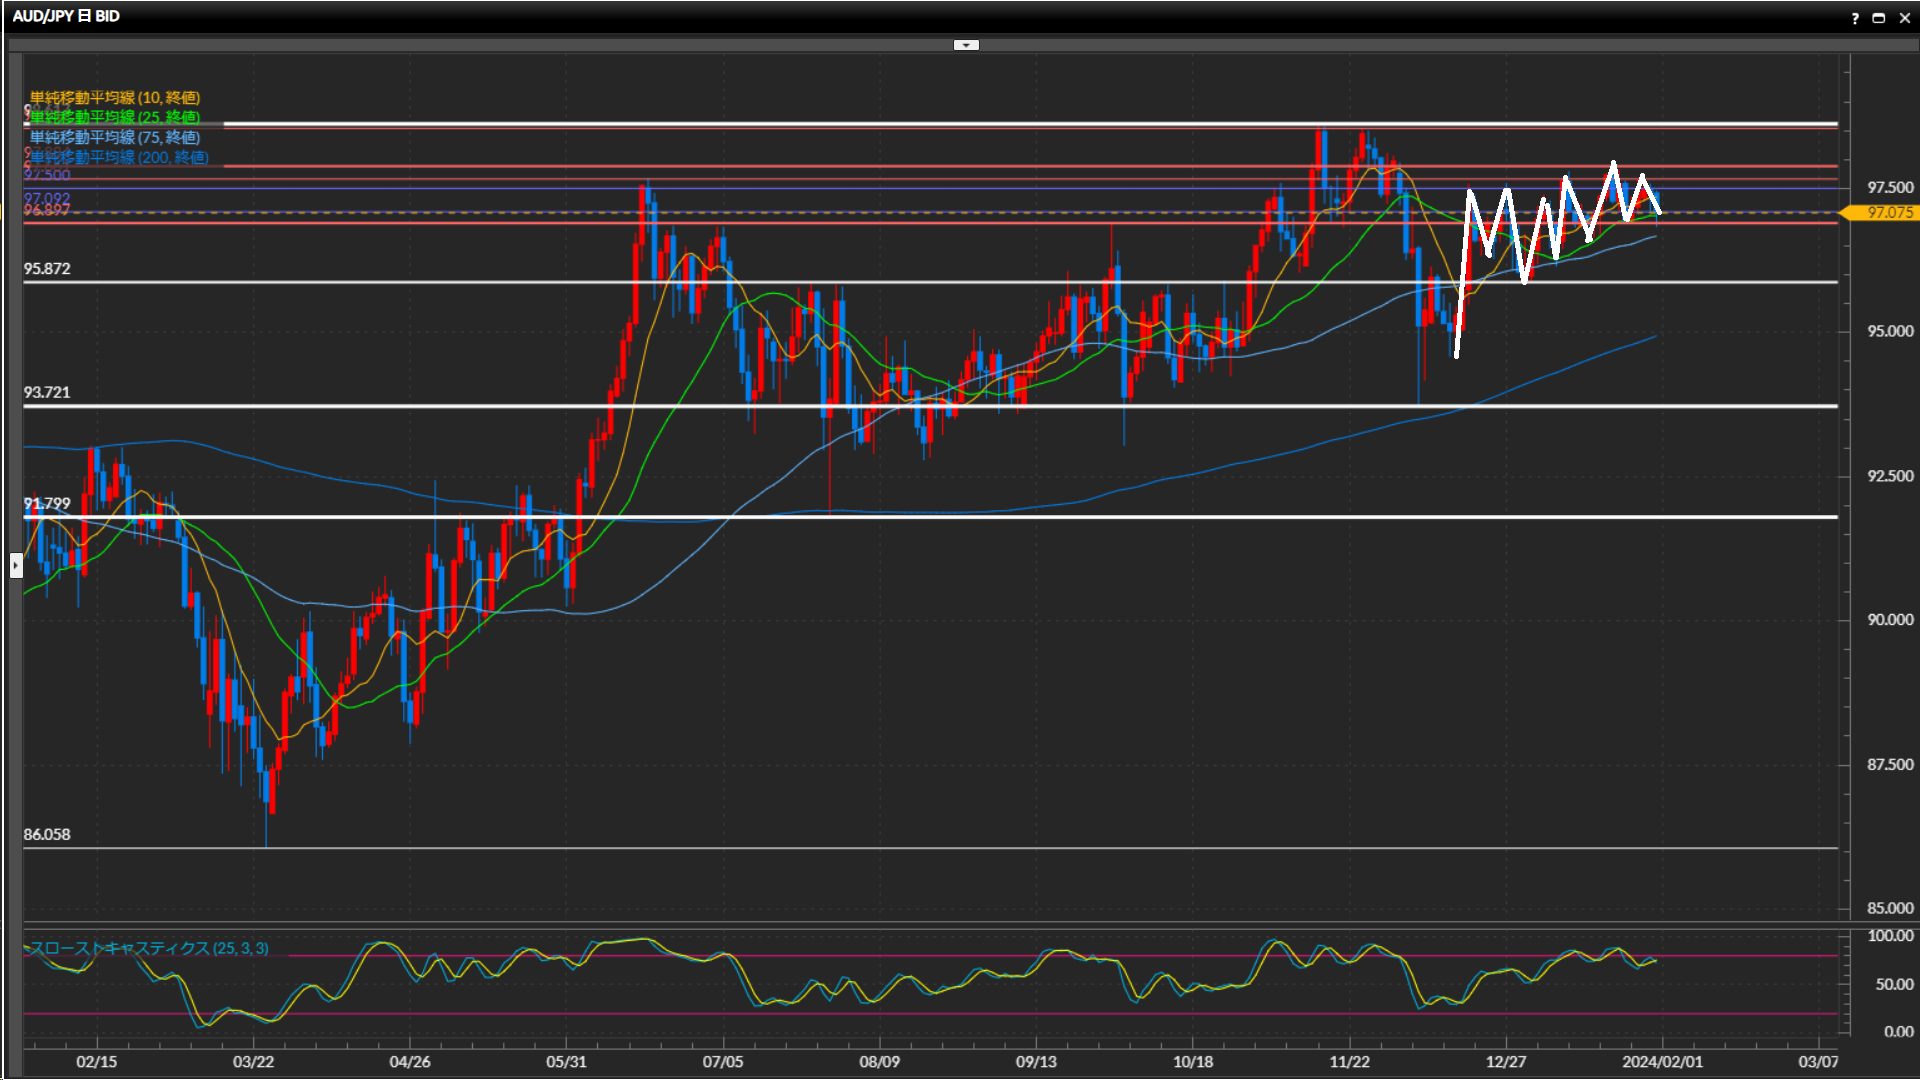Click the help question mark icon

click(x=1855, y=18)
